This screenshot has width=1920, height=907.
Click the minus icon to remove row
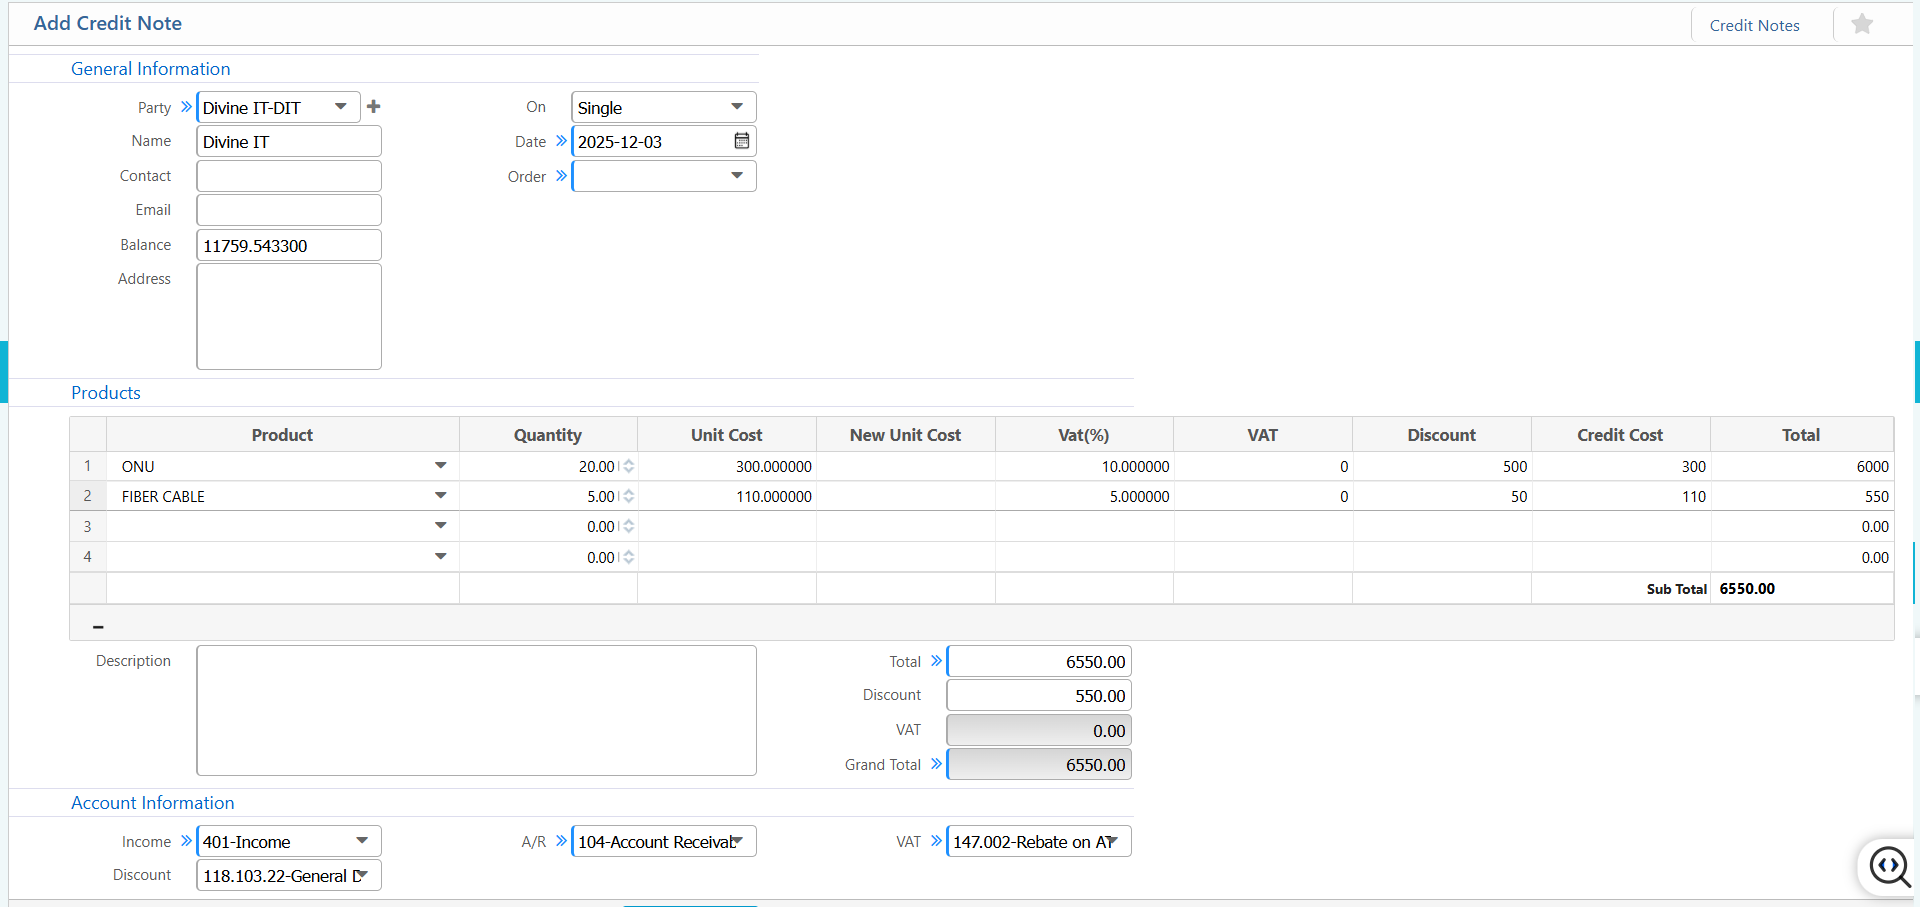98,627
